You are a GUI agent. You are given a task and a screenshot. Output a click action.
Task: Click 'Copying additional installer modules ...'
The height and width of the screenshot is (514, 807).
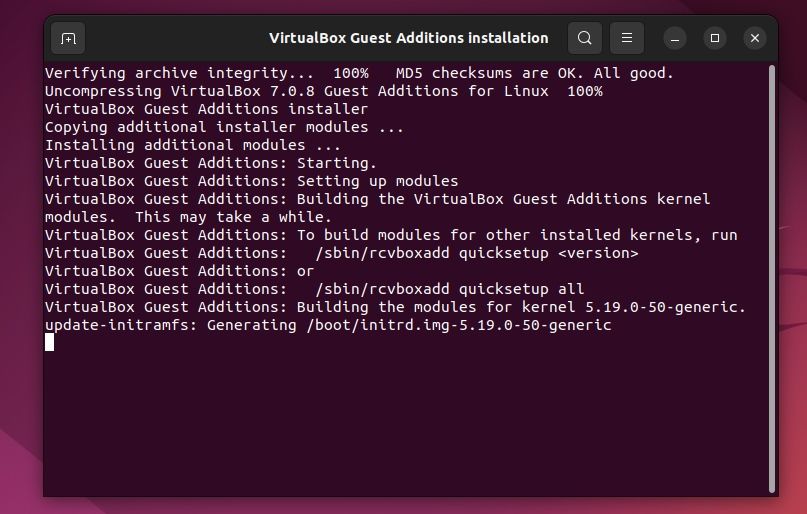[x=224, y=127]
